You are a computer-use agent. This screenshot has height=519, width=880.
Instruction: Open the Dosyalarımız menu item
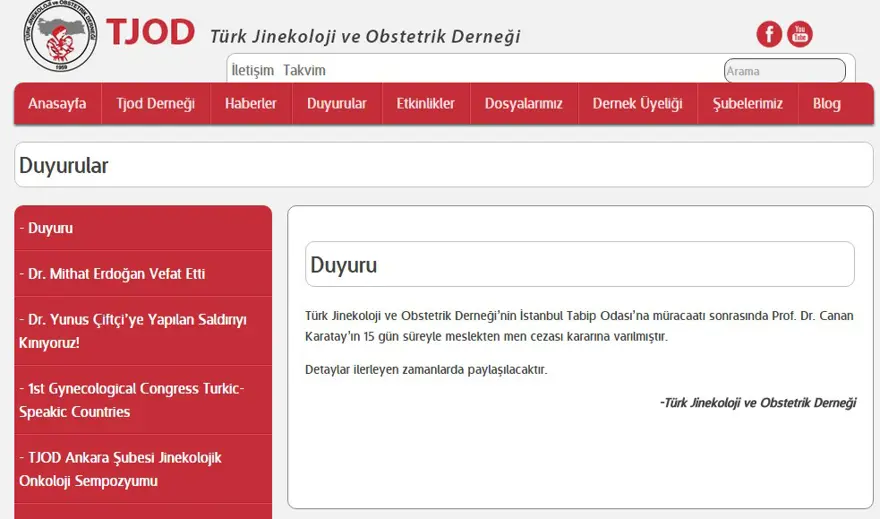[x=523, y=104]
